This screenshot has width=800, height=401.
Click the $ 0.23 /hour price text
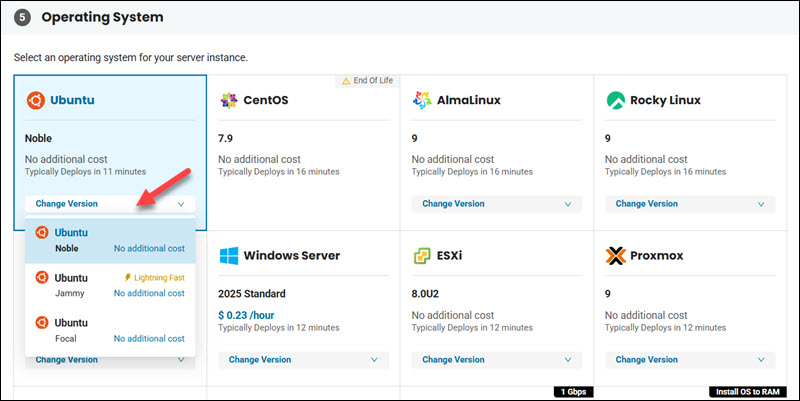(x=246, y=315)
